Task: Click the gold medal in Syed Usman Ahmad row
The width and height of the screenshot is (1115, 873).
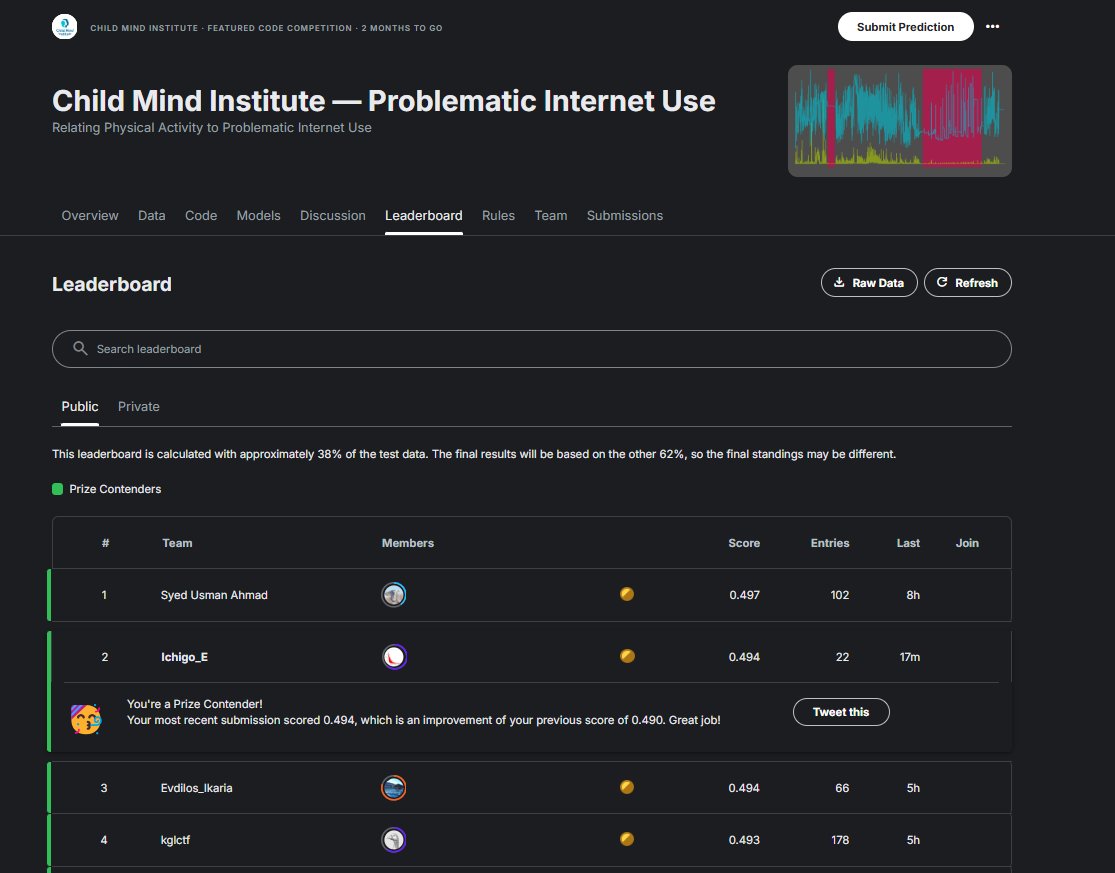Action: tap(627, 594)
